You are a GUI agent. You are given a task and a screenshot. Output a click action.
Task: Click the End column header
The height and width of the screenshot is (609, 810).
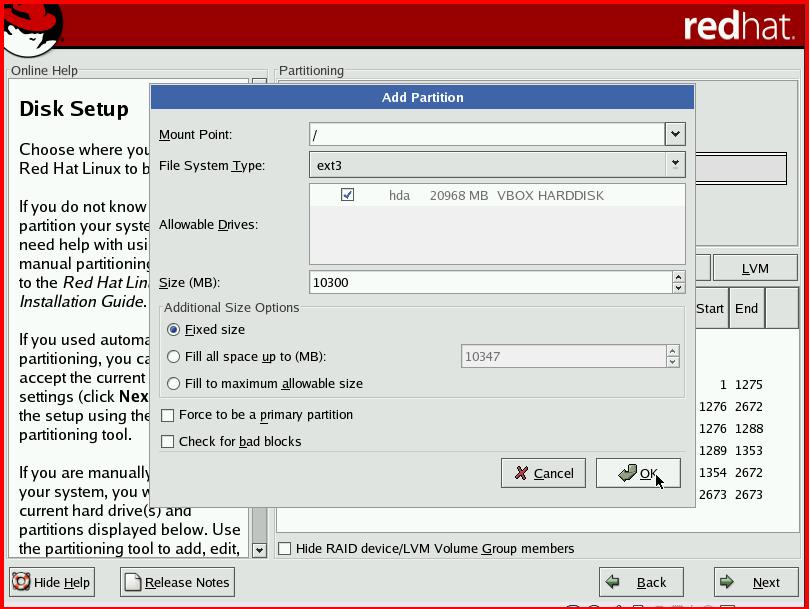pos(746,308)
